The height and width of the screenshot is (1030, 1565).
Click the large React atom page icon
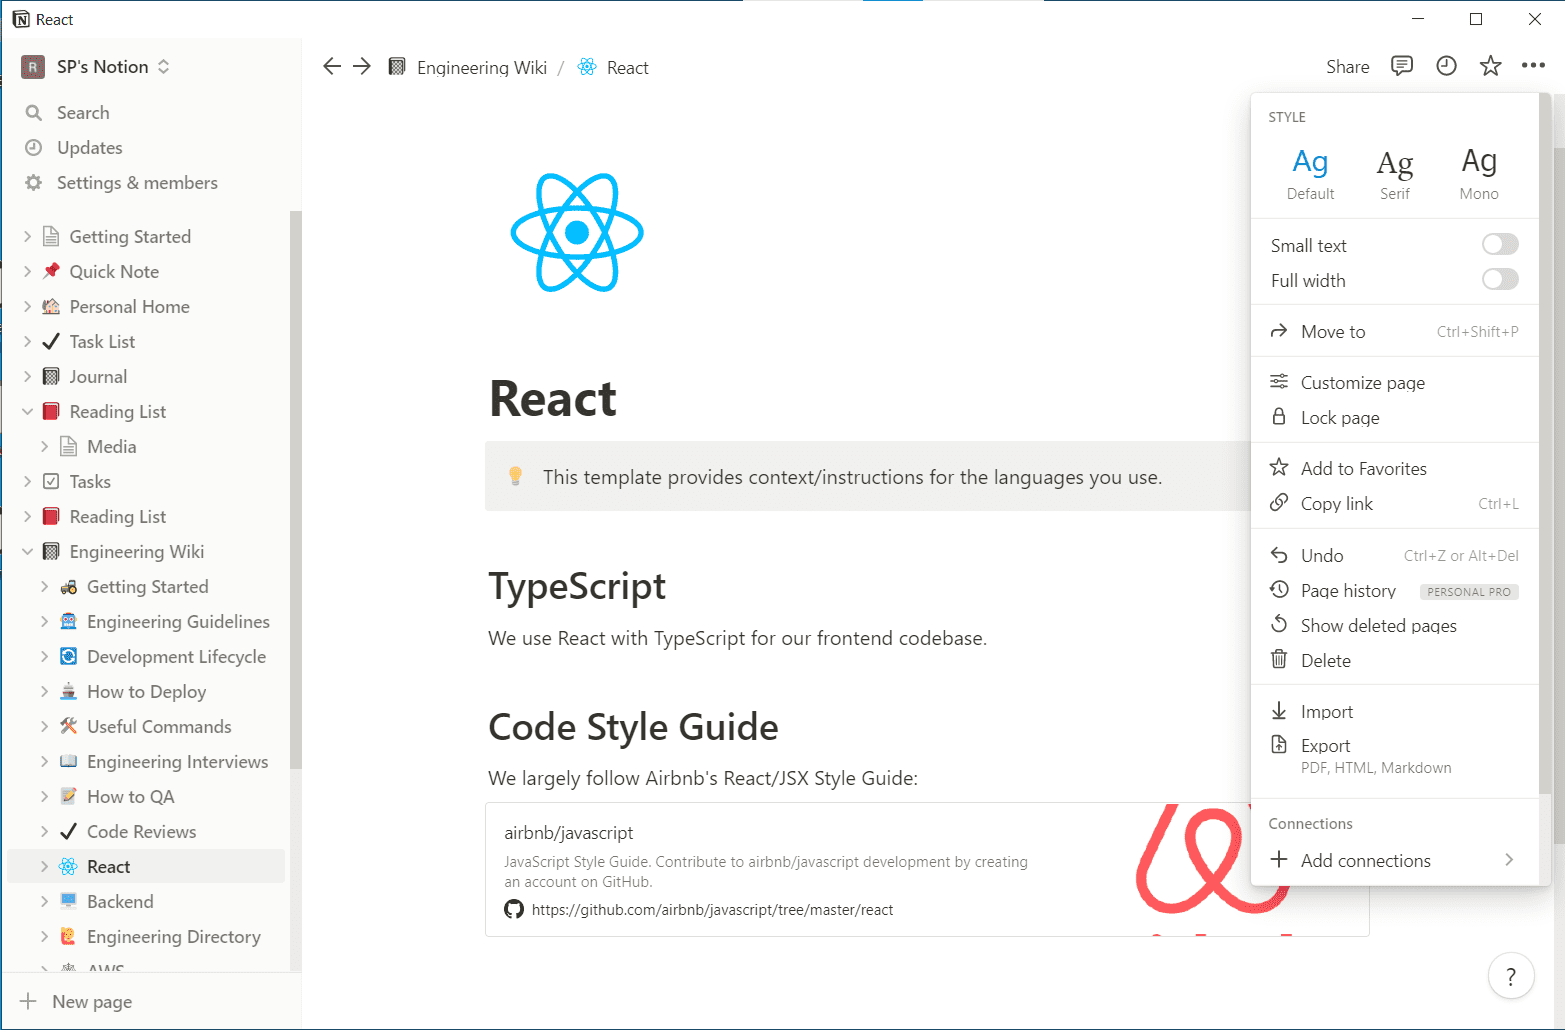click(577, 232)
